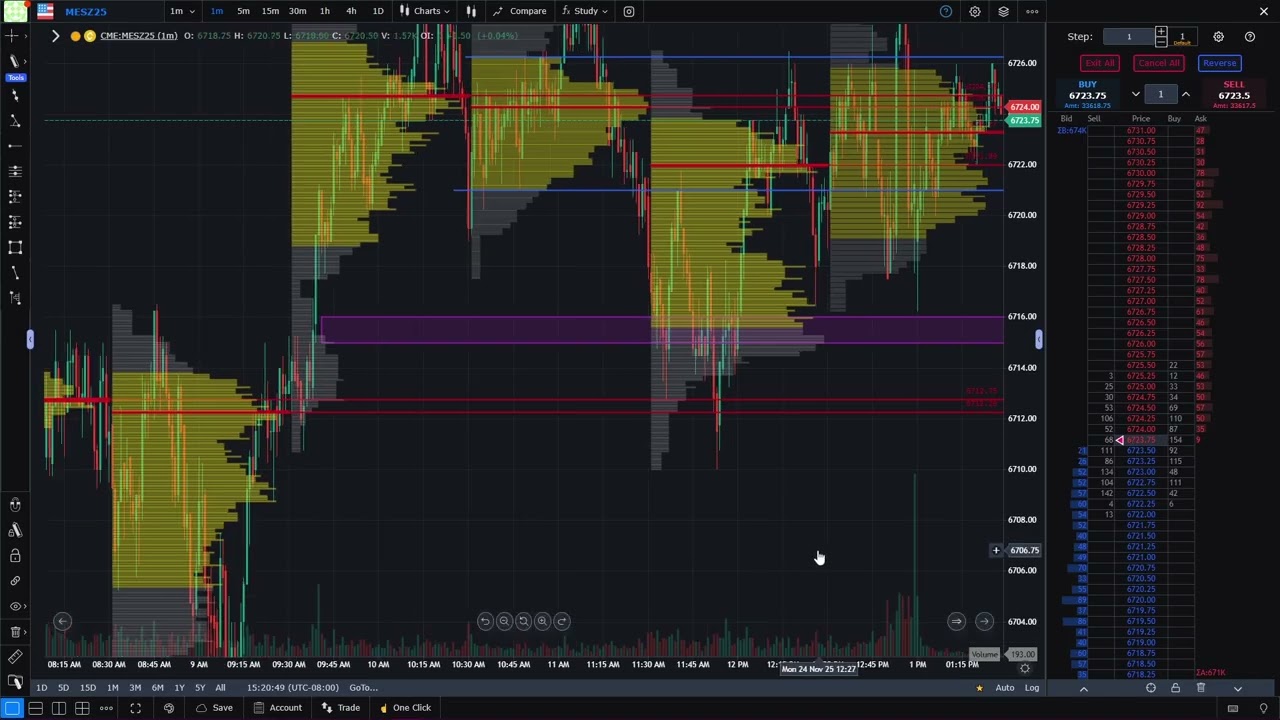Screen dimensions: 1280x720
Task: Toggle One Click trading mode
Action: tap(405, 708)
